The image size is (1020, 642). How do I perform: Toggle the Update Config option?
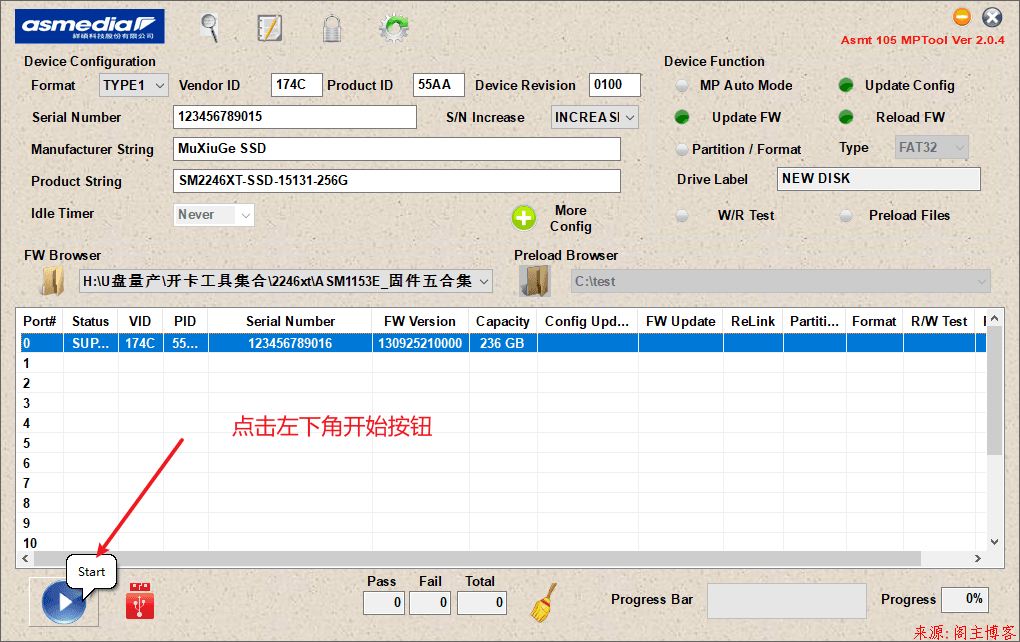[x=846, y=85]
